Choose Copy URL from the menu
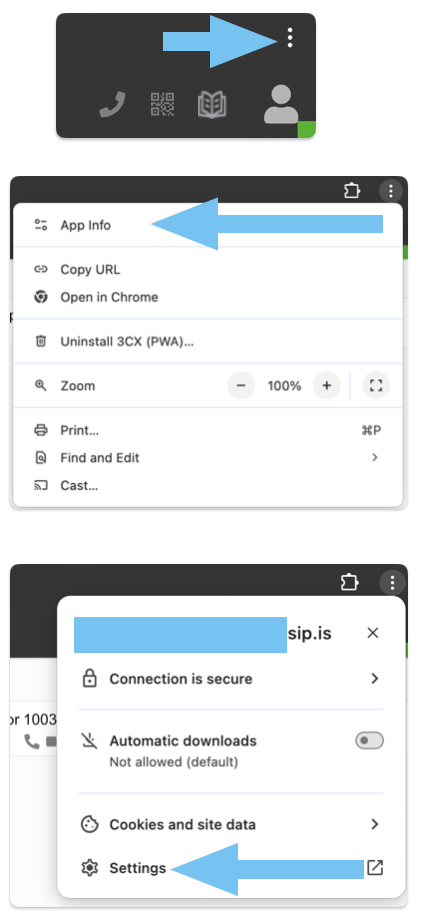This screenshot has width=424, height=916. pyautogui.click(x=207, y=269)
